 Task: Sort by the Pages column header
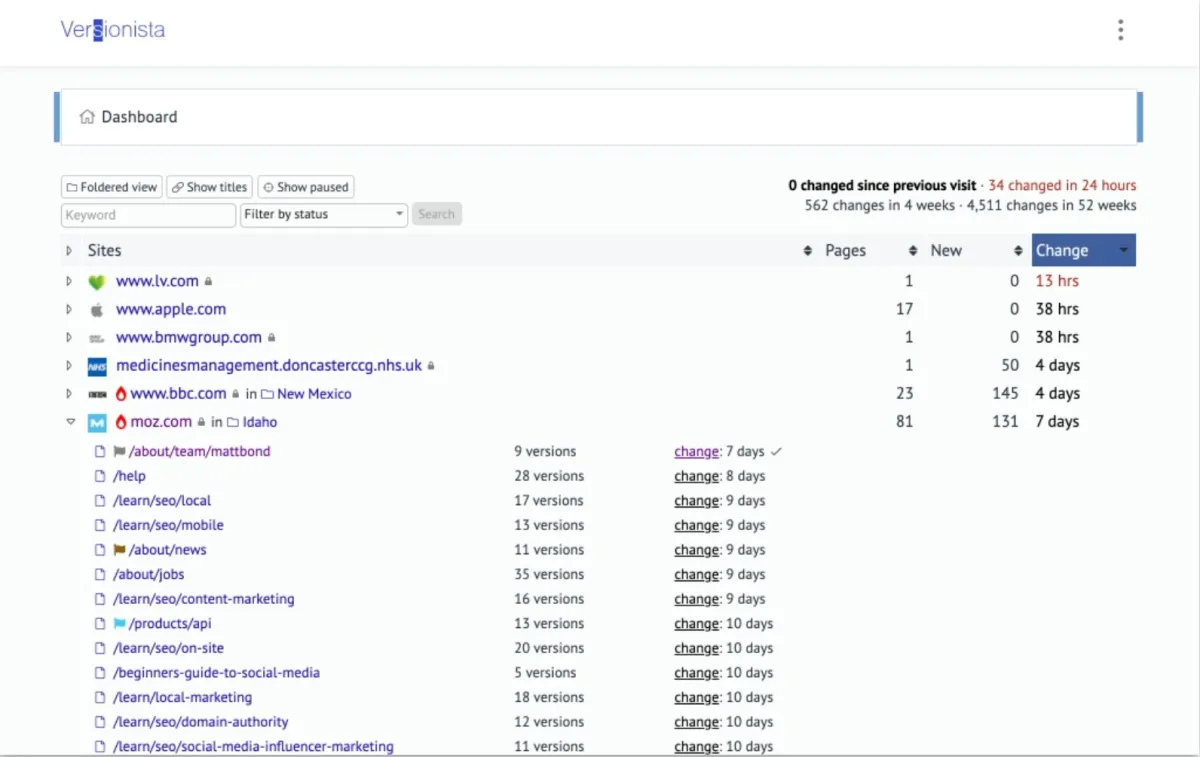[x=845, y=251]
